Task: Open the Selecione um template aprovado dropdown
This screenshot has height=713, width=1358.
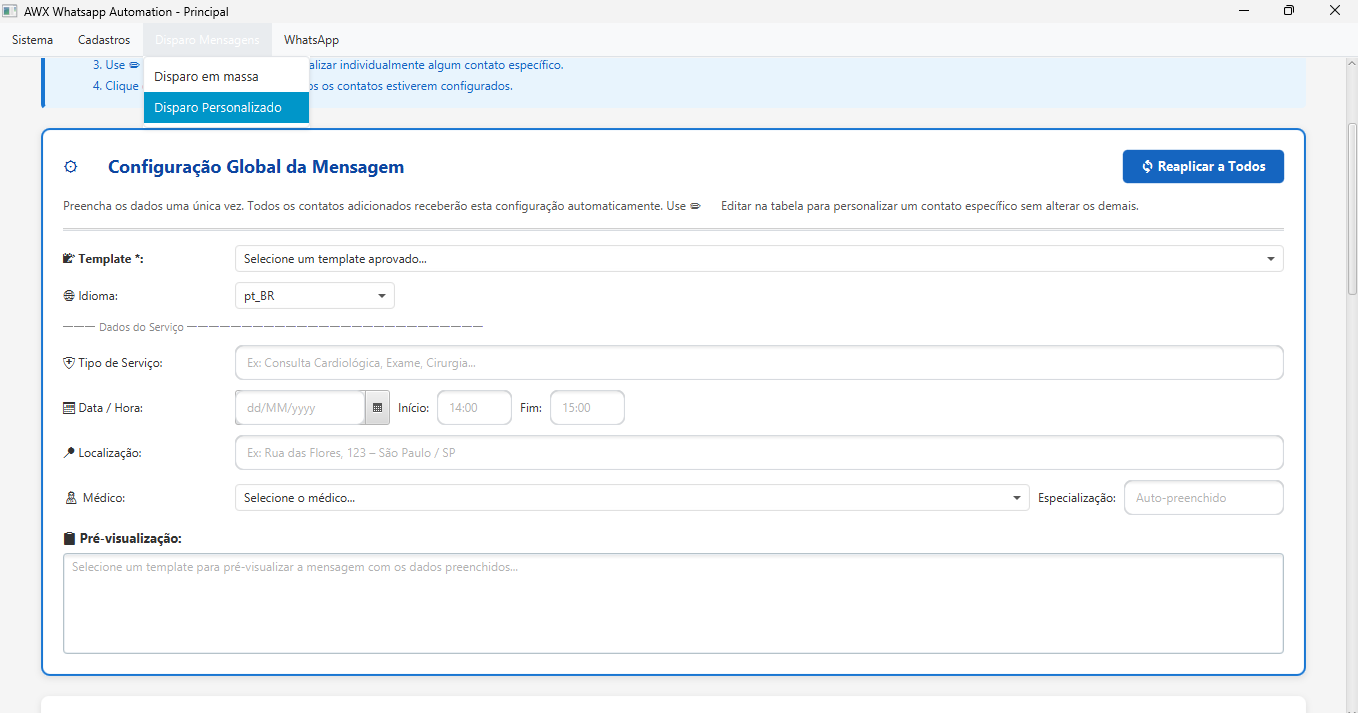Action: pos(759,258)
